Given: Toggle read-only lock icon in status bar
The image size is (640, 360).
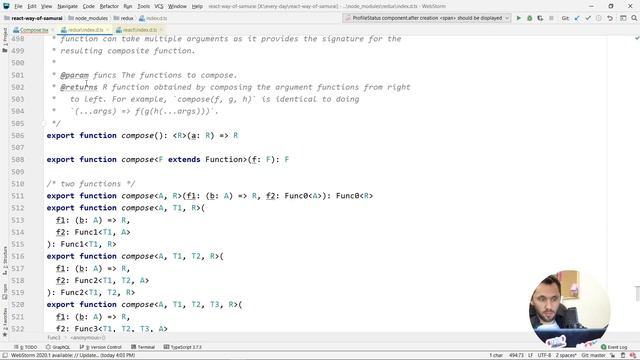Looking at the screenshot, I should coord(613,356).
